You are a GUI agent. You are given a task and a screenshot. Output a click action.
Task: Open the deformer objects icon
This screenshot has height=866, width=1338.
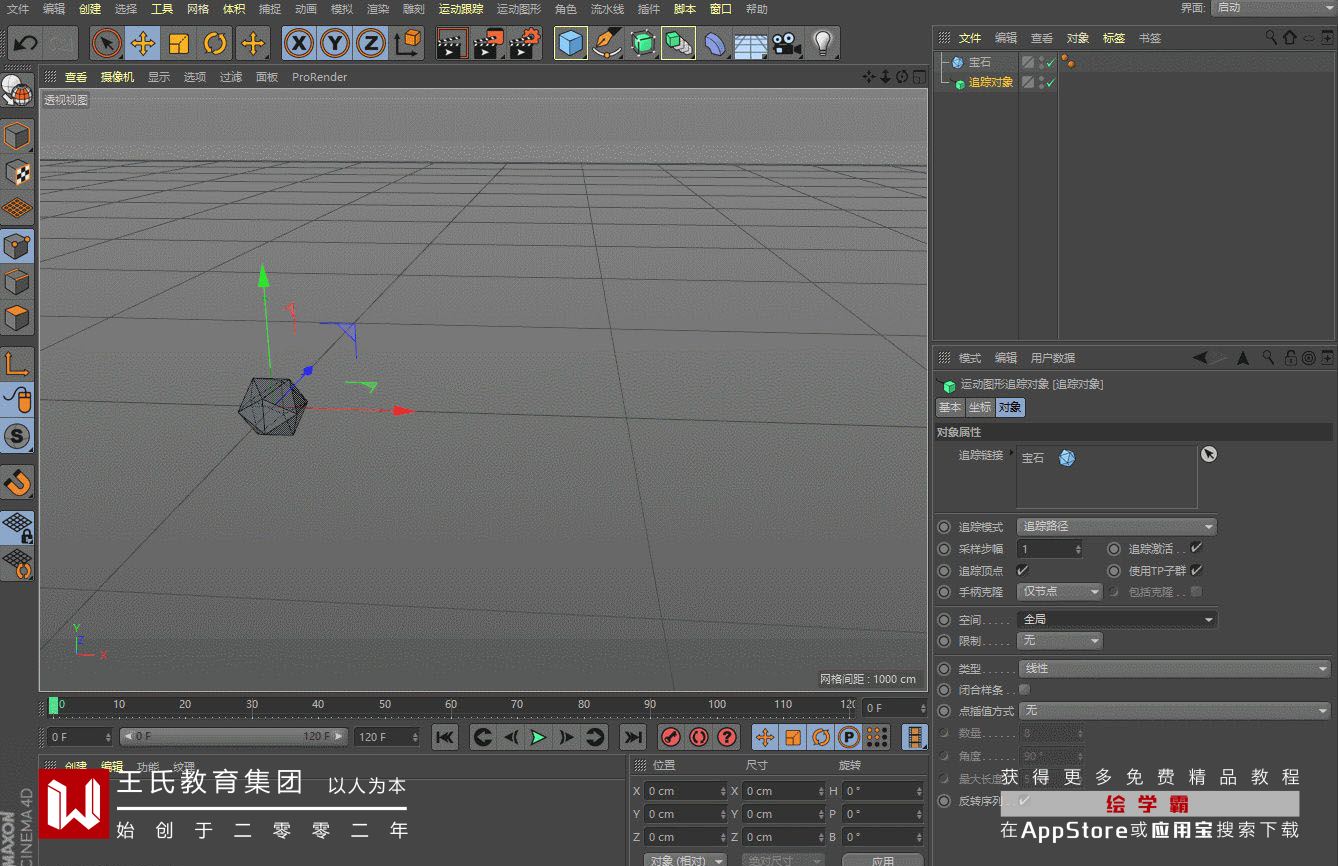tap(715, 43)
